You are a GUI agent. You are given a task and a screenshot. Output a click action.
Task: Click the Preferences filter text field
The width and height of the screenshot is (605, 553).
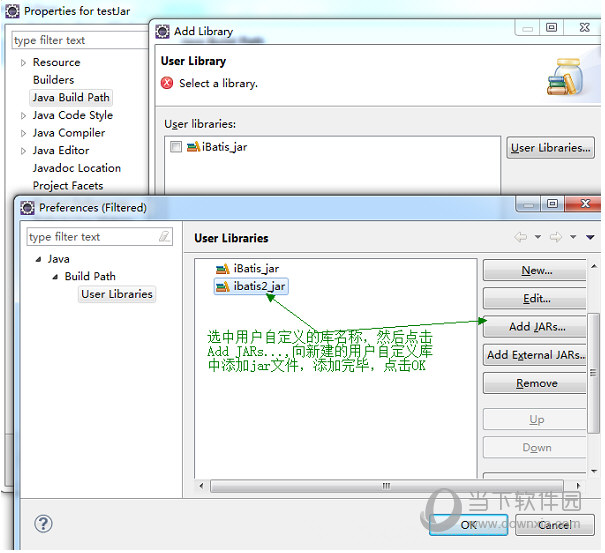[90, 237]
